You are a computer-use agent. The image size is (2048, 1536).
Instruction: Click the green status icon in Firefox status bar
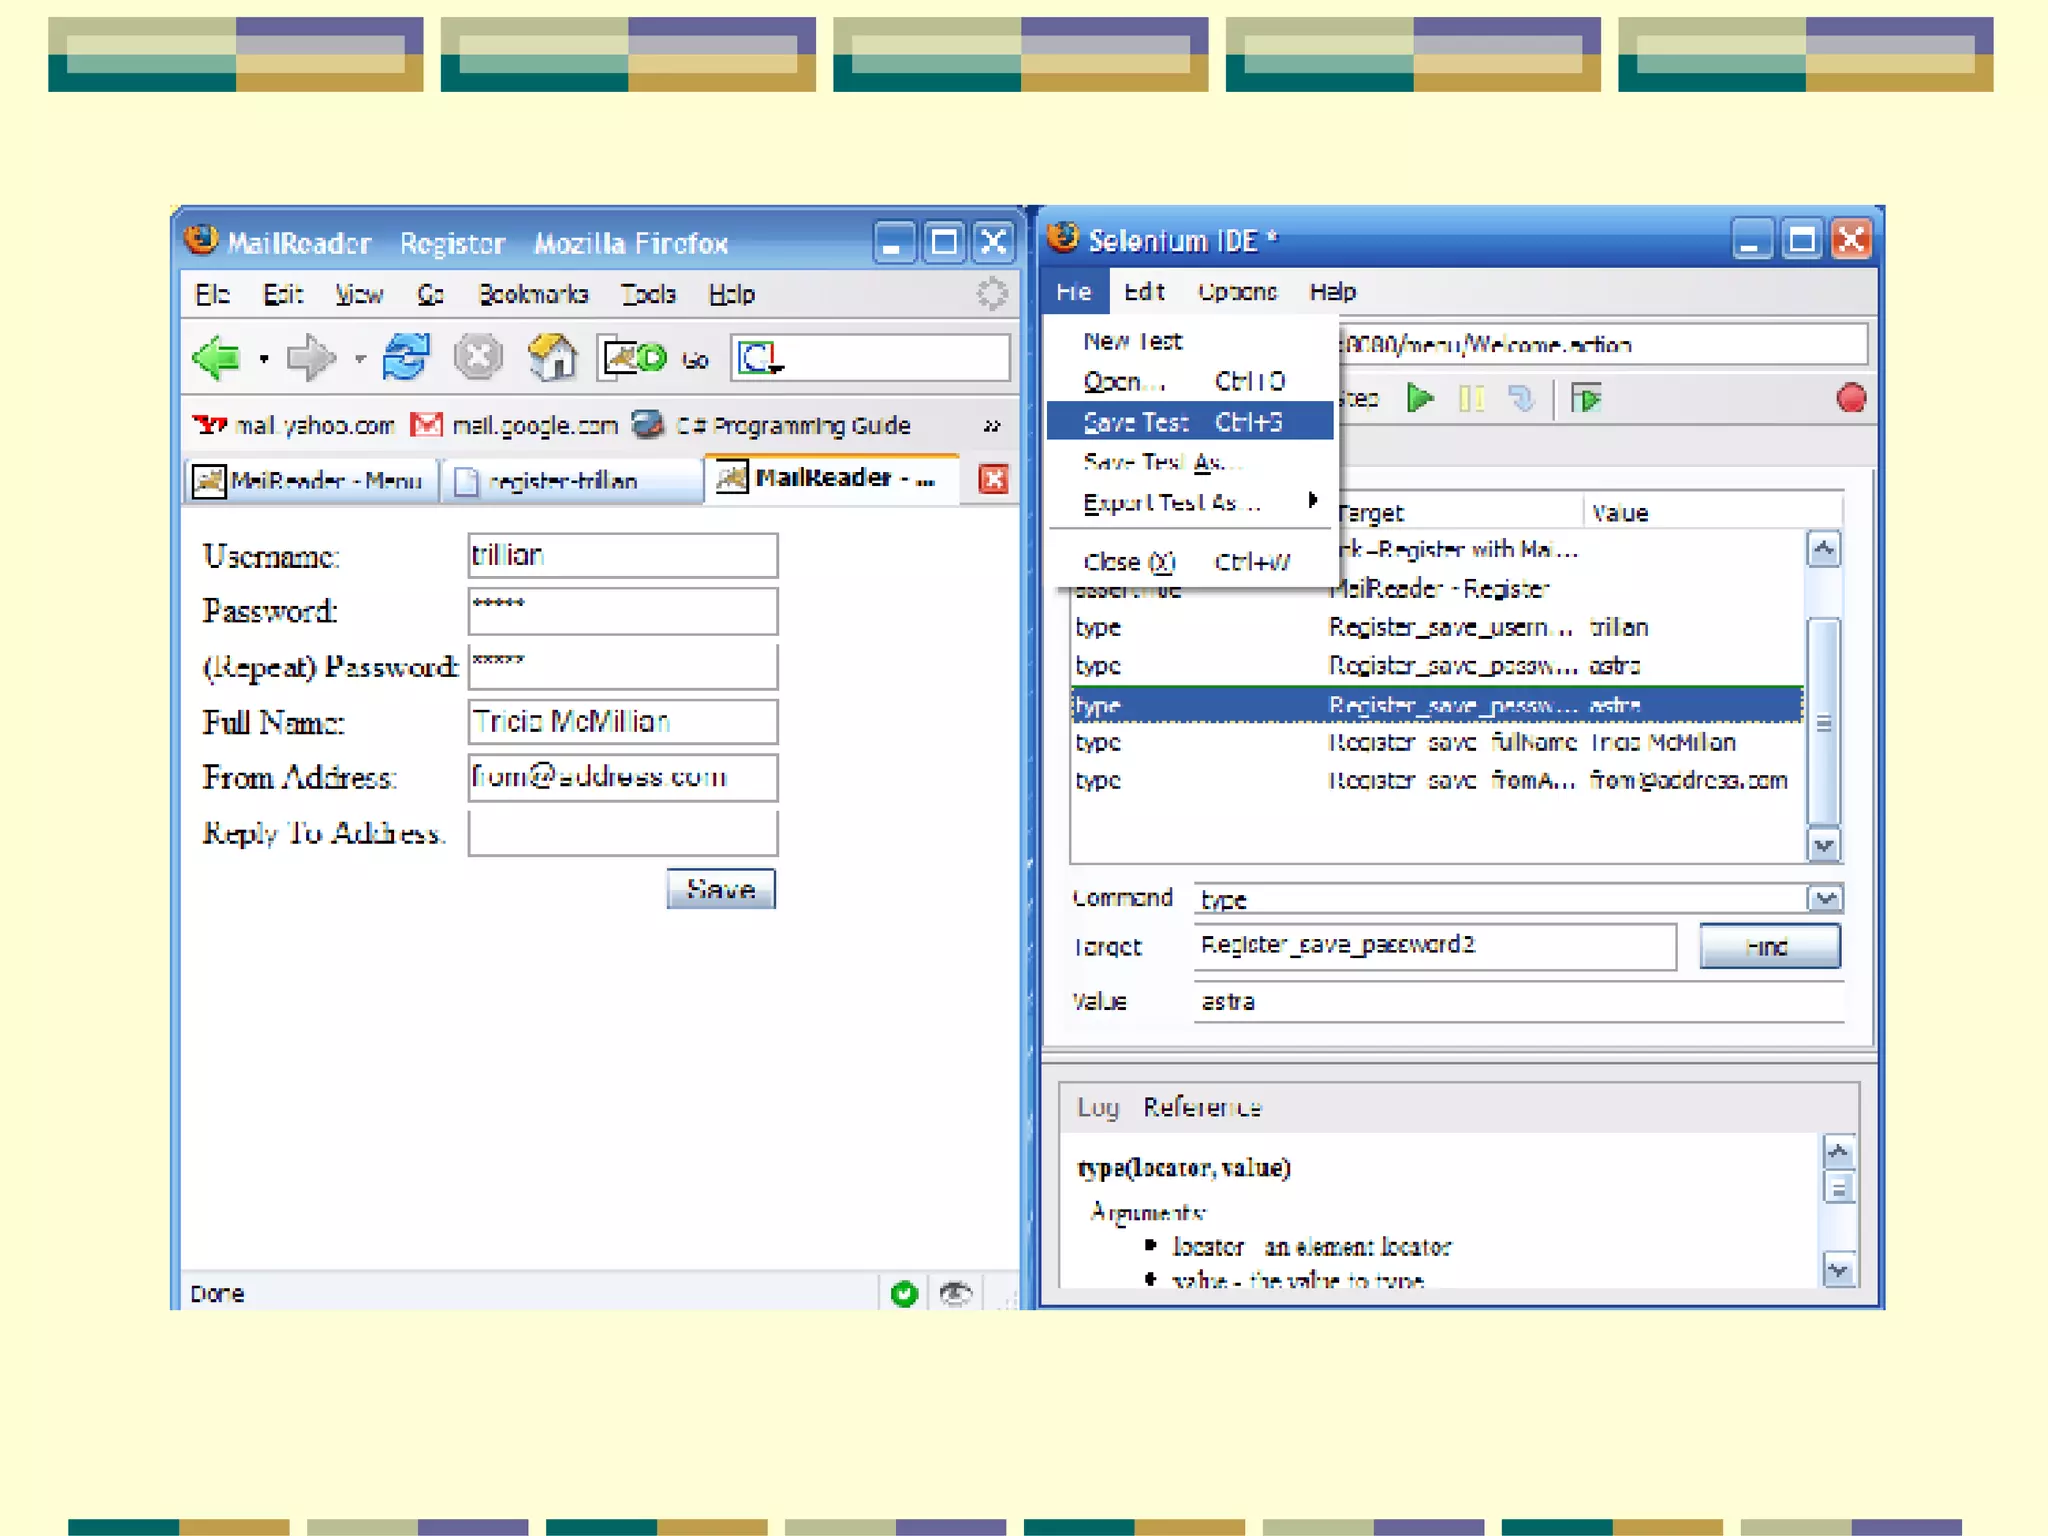click(x=904, y=1293)
